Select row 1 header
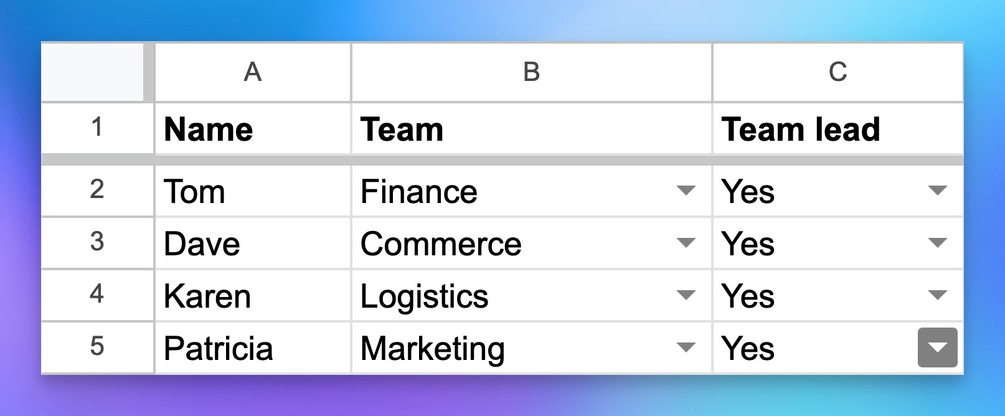 [x=97, y=128]
